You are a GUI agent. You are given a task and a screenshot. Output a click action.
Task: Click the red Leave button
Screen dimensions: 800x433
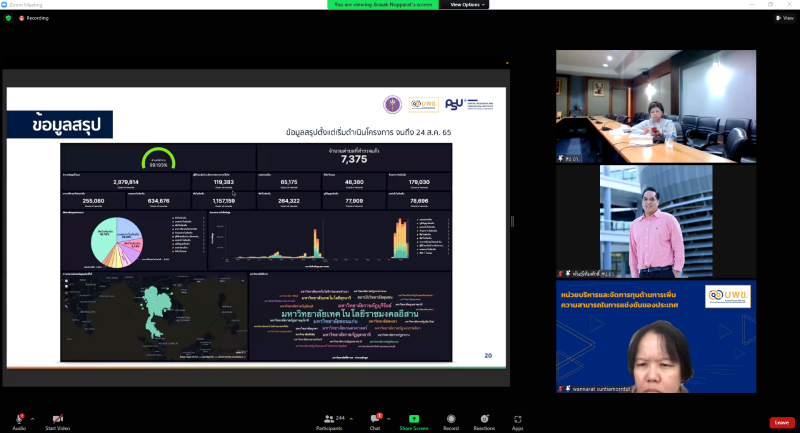click(x=781, y=422)
